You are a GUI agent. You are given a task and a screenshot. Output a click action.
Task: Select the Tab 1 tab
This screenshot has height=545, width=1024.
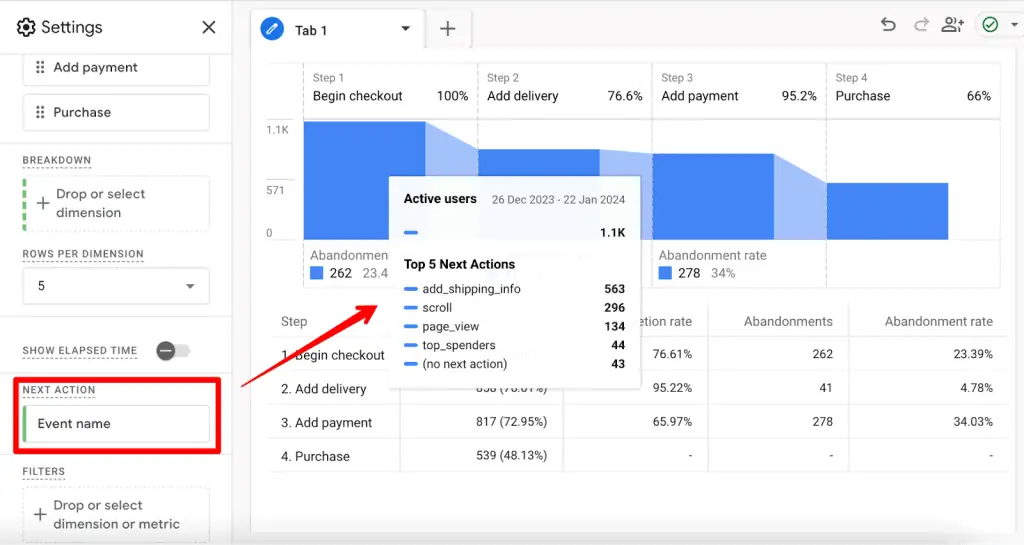pyautogui.click(x=337, y=29)
